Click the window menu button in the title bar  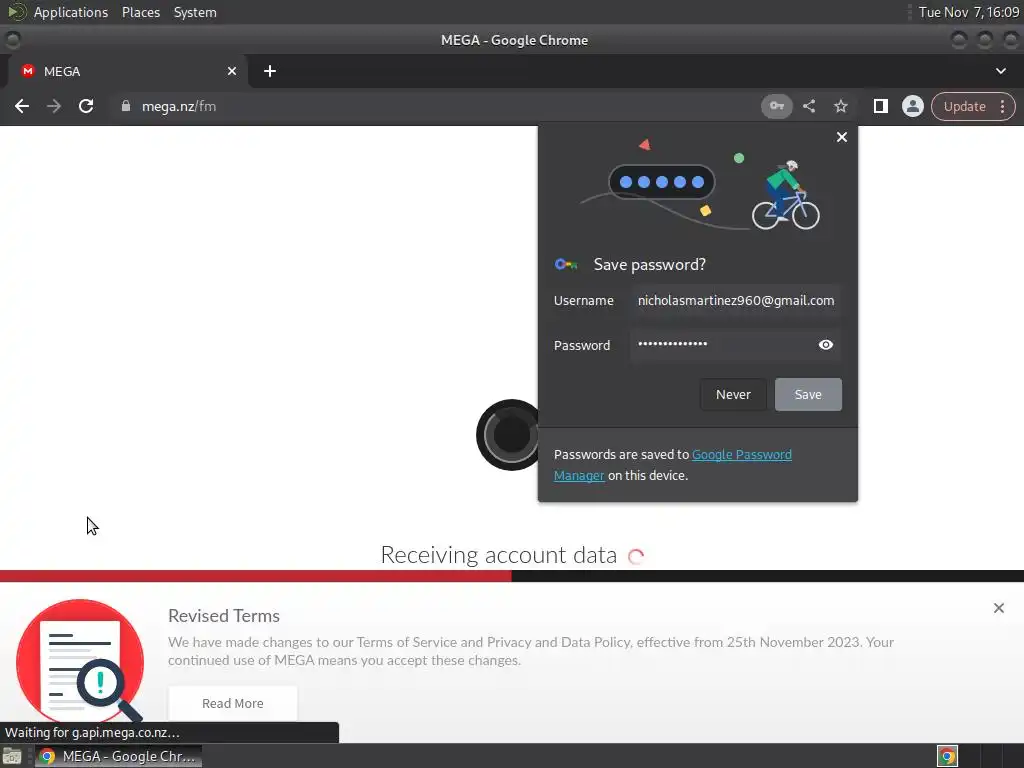(12, 40)
